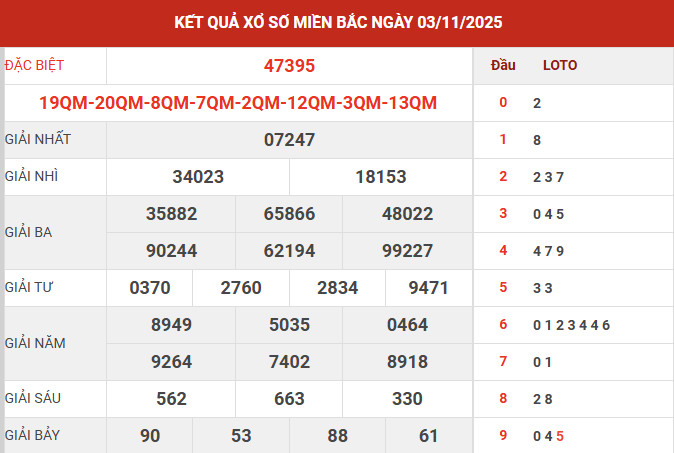The width and height of the screenshot is (674, 453).
Task: Select fifth prize number 8918
Action: tap(407, 362)
